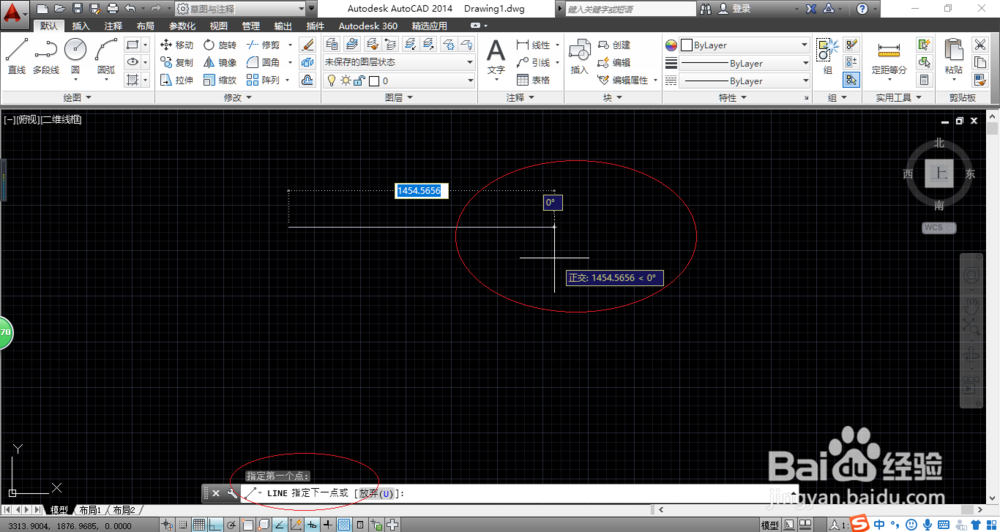Select the 圆 (Circle) tool
The image size is (1000, 532).
coord(75,55)
